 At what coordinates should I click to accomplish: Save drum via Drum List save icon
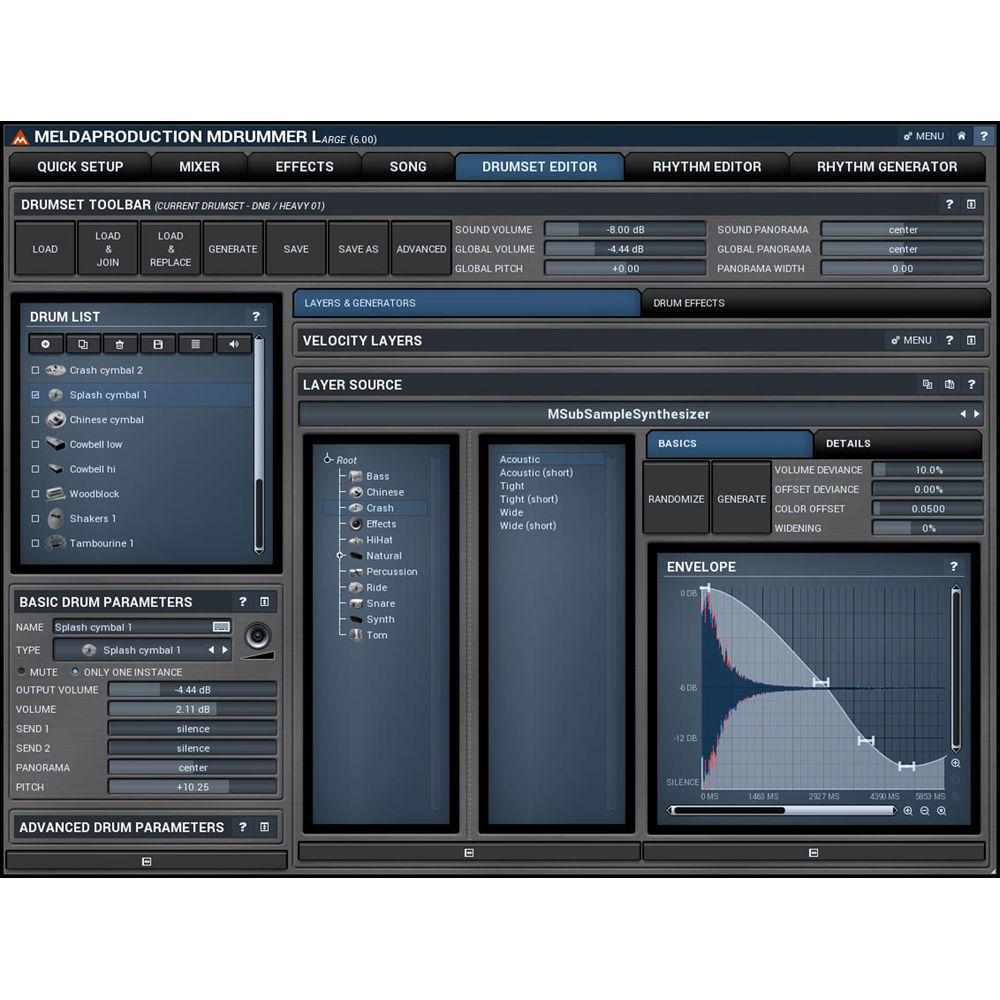(158, 344)
